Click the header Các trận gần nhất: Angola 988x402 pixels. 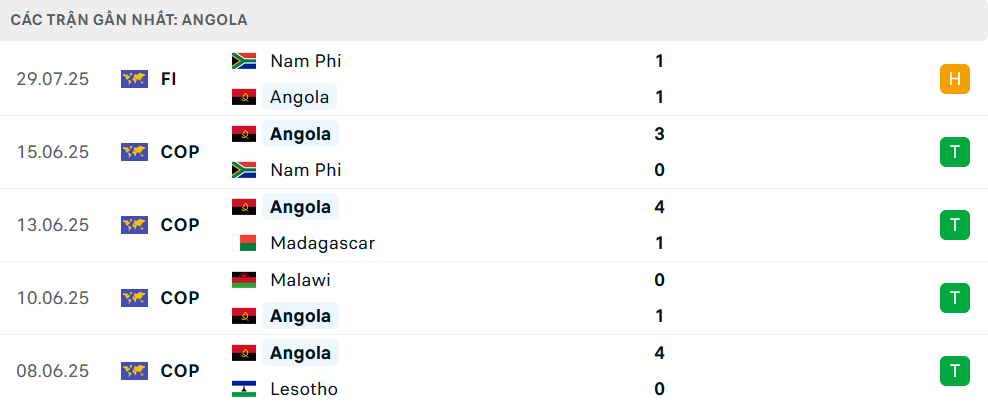129,20
